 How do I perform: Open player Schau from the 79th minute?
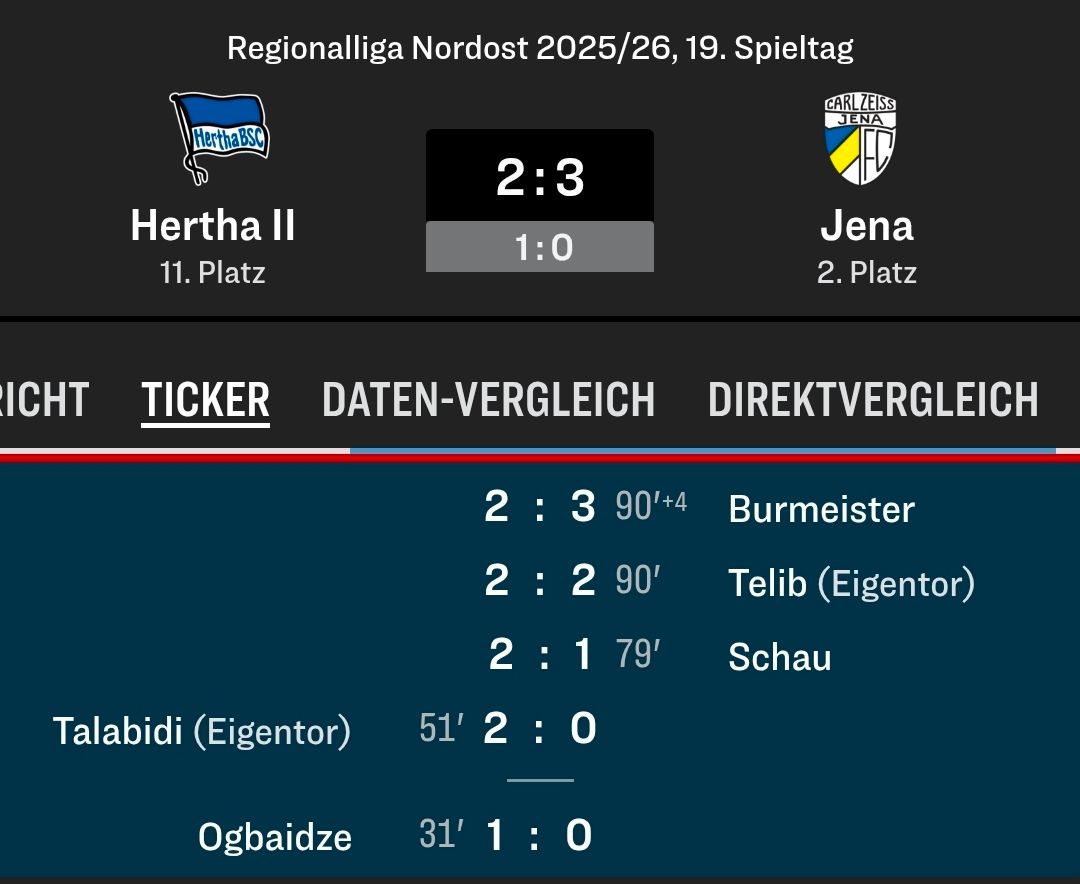point(780,657)
